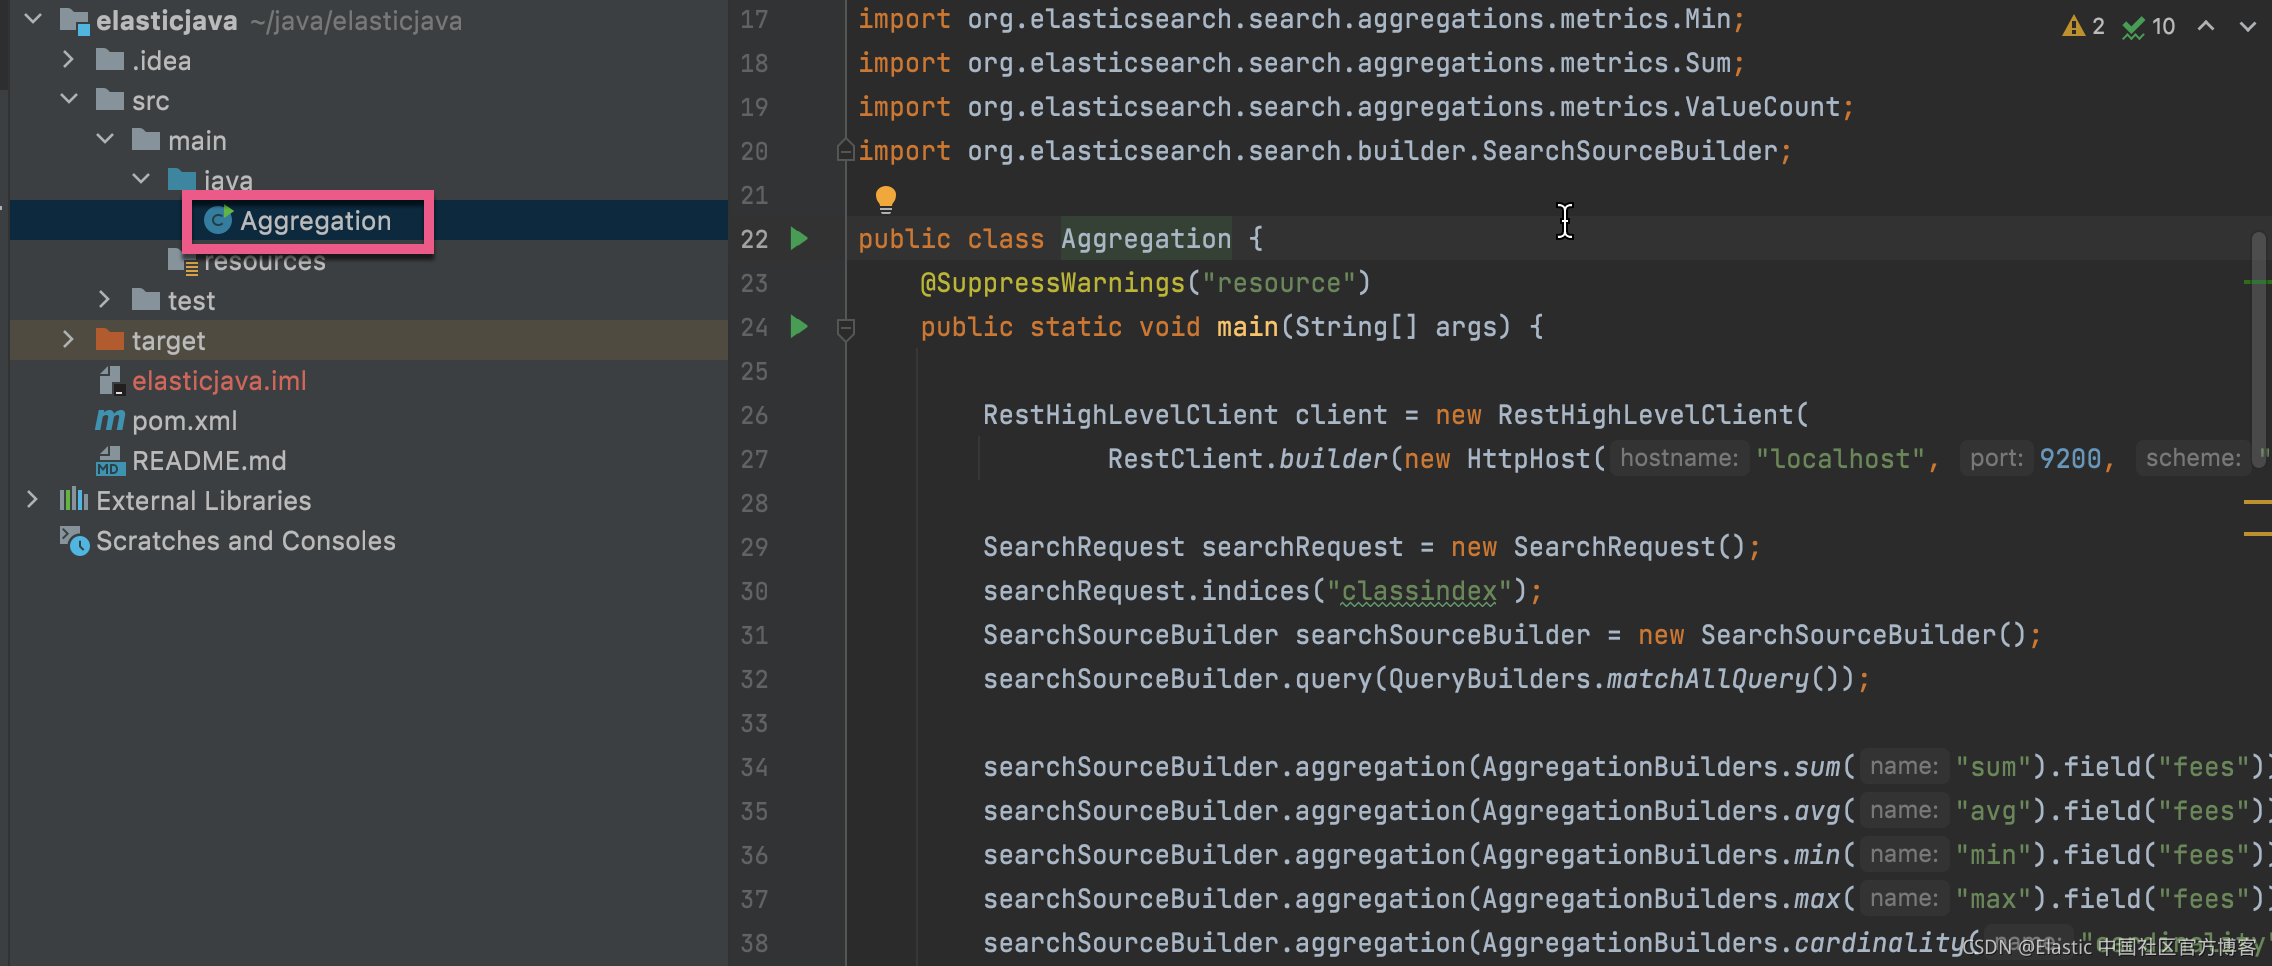The image size is (2272, 966).
Task: Click the Maven icon beside pom.xml
Action: click(108, 420)
